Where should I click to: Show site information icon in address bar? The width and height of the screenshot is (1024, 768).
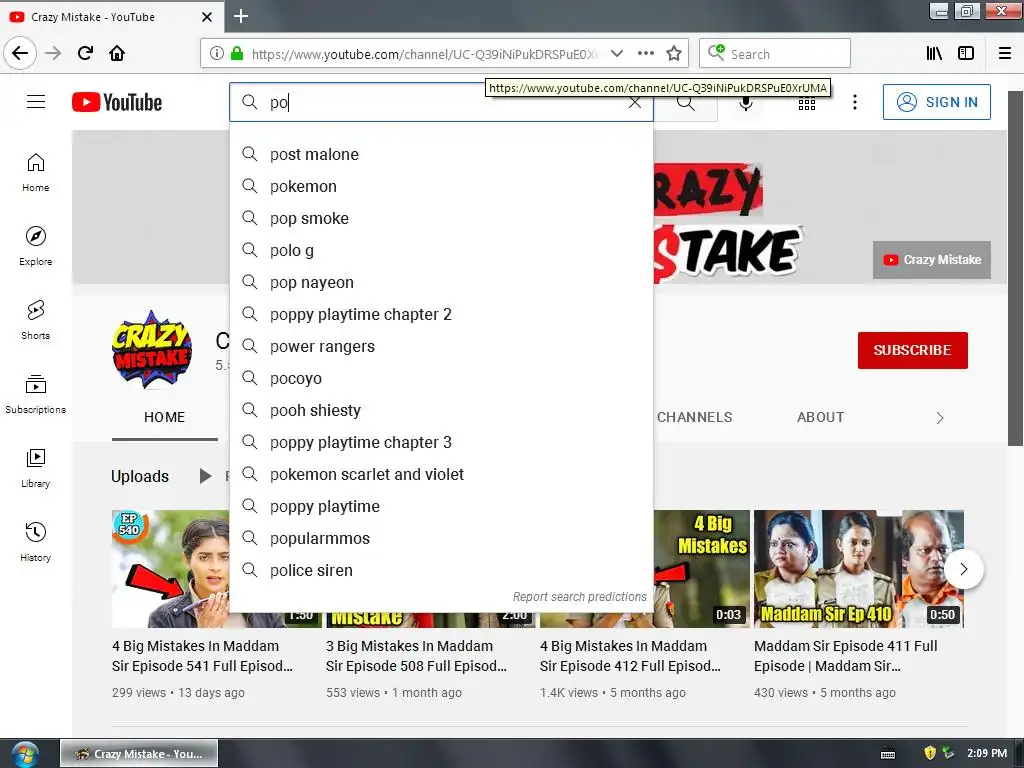pos(217,54)
